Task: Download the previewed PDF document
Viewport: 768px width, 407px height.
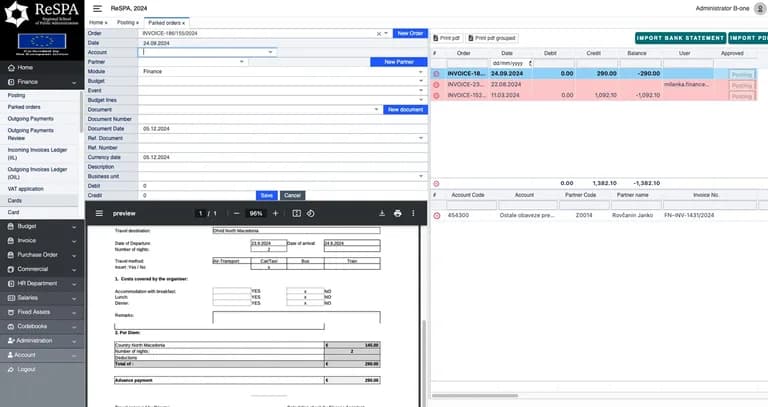Action: (x=382, y=214)
